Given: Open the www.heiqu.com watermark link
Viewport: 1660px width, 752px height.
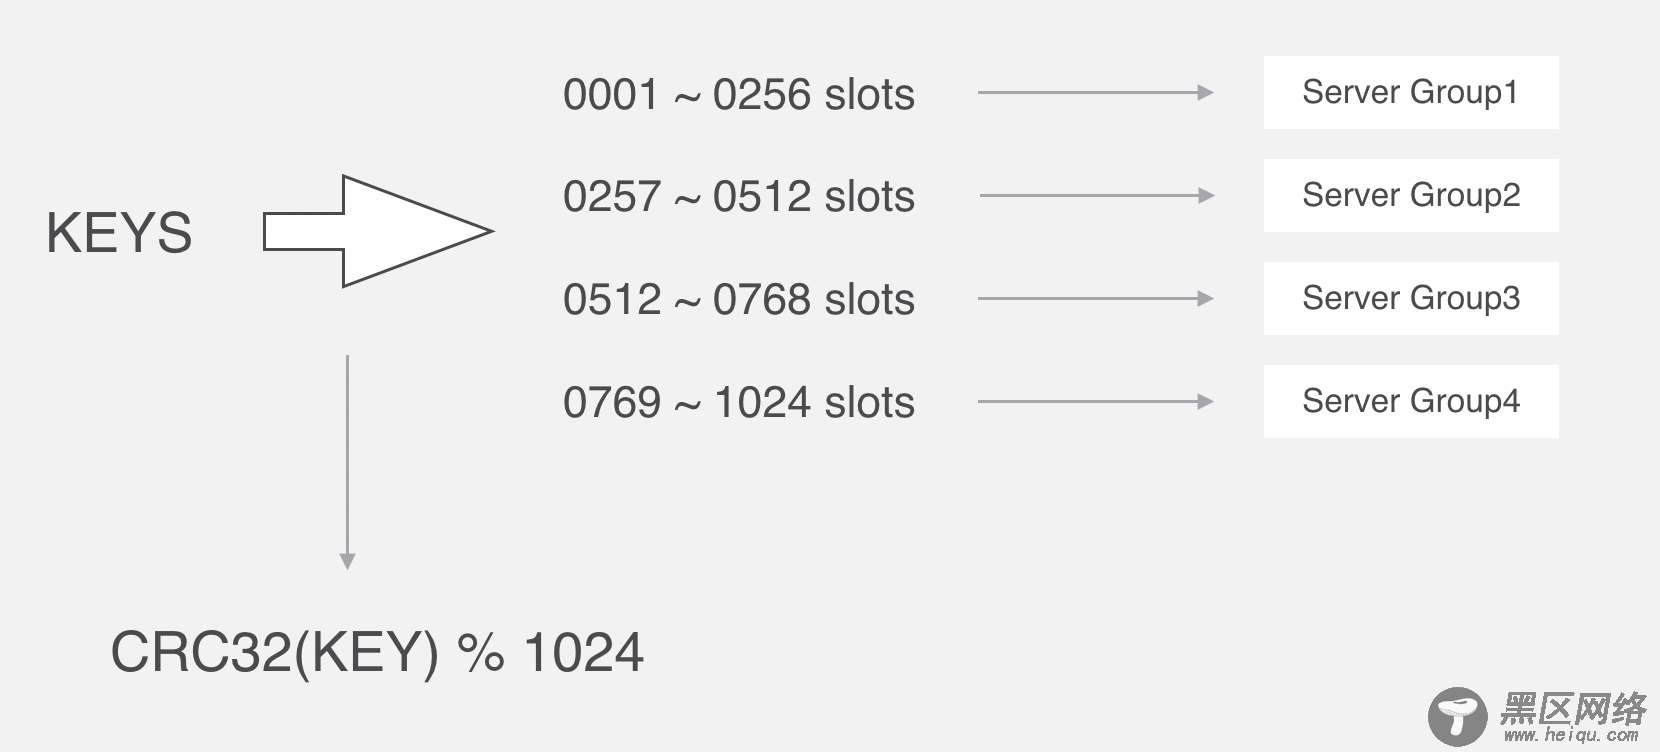Looking at the screenshot, I should click(1571, 736).
